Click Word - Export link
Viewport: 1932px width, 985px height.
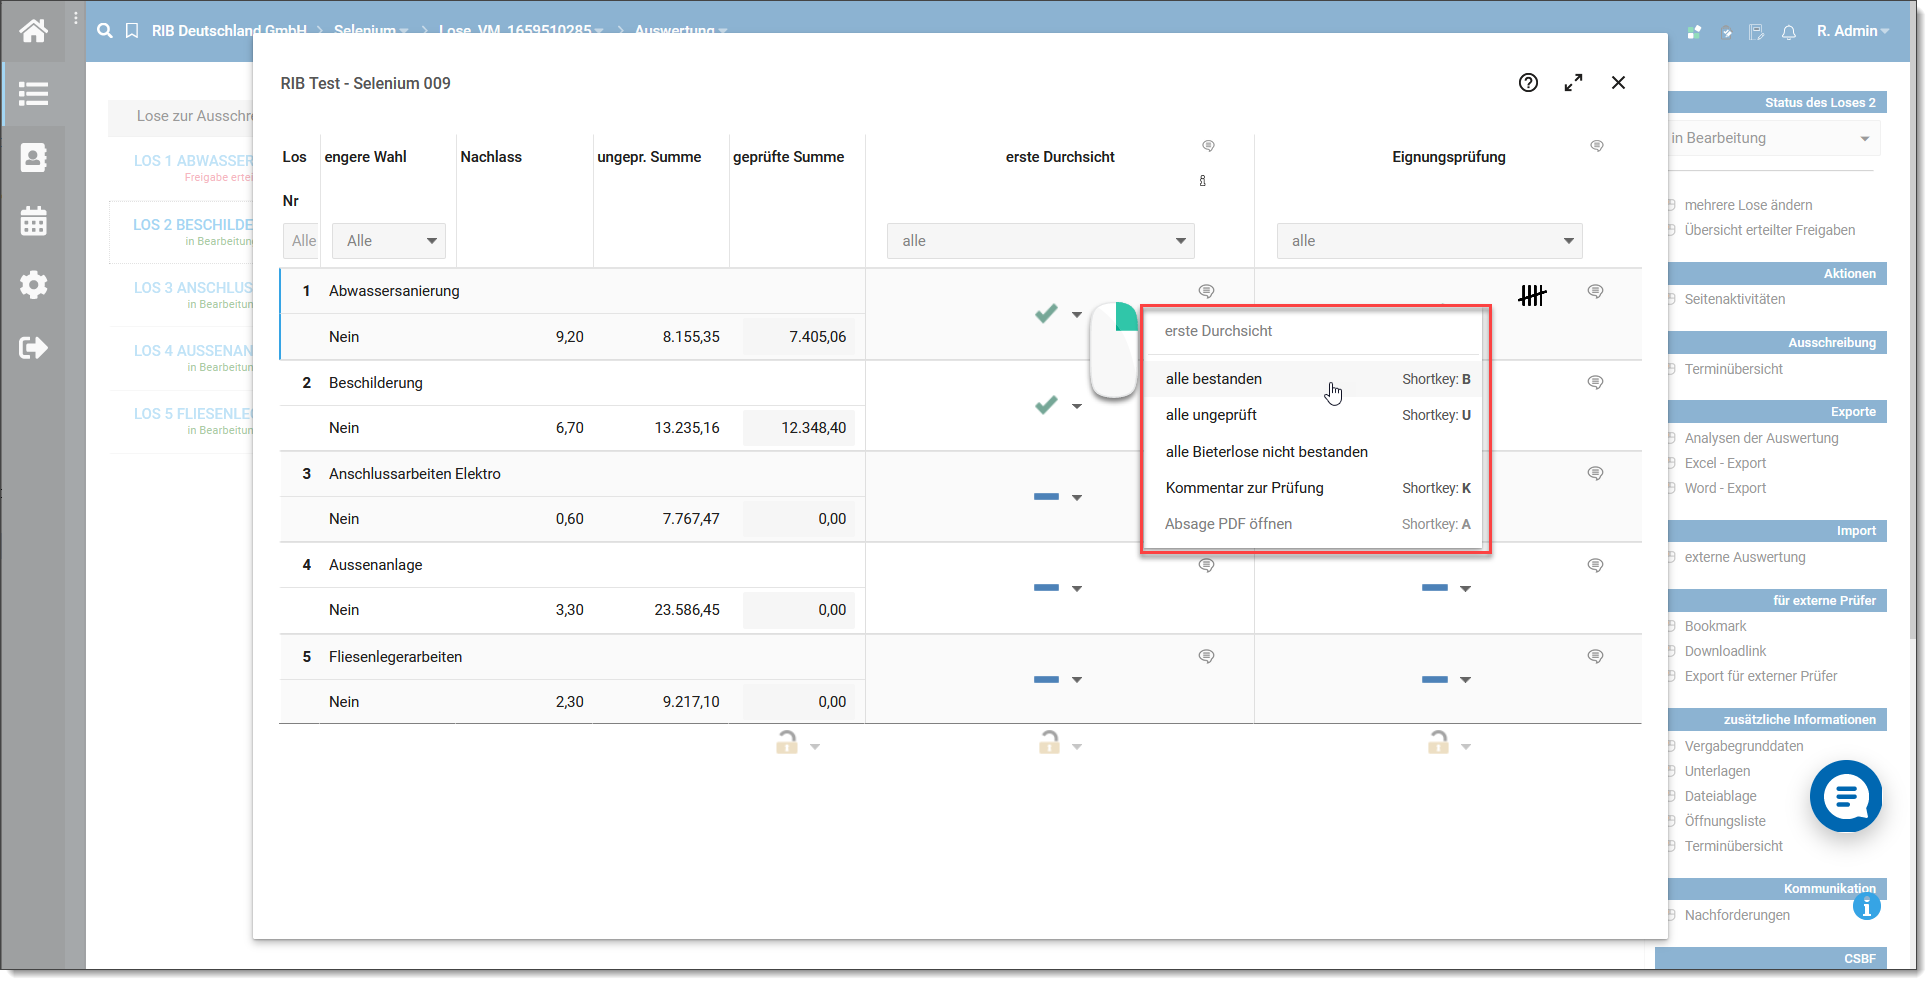tap(1726, 488)
